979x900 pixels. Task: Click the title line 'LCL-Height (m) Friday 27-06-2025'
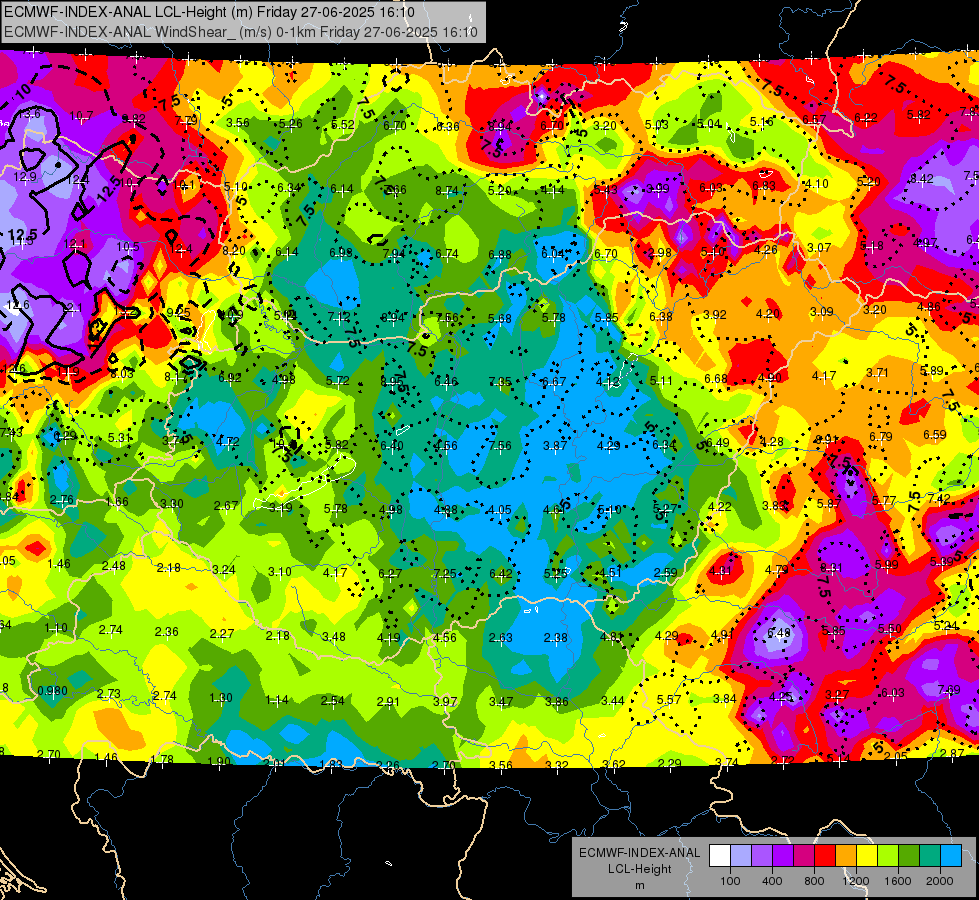pyautogui.click(x=265, y=12)
